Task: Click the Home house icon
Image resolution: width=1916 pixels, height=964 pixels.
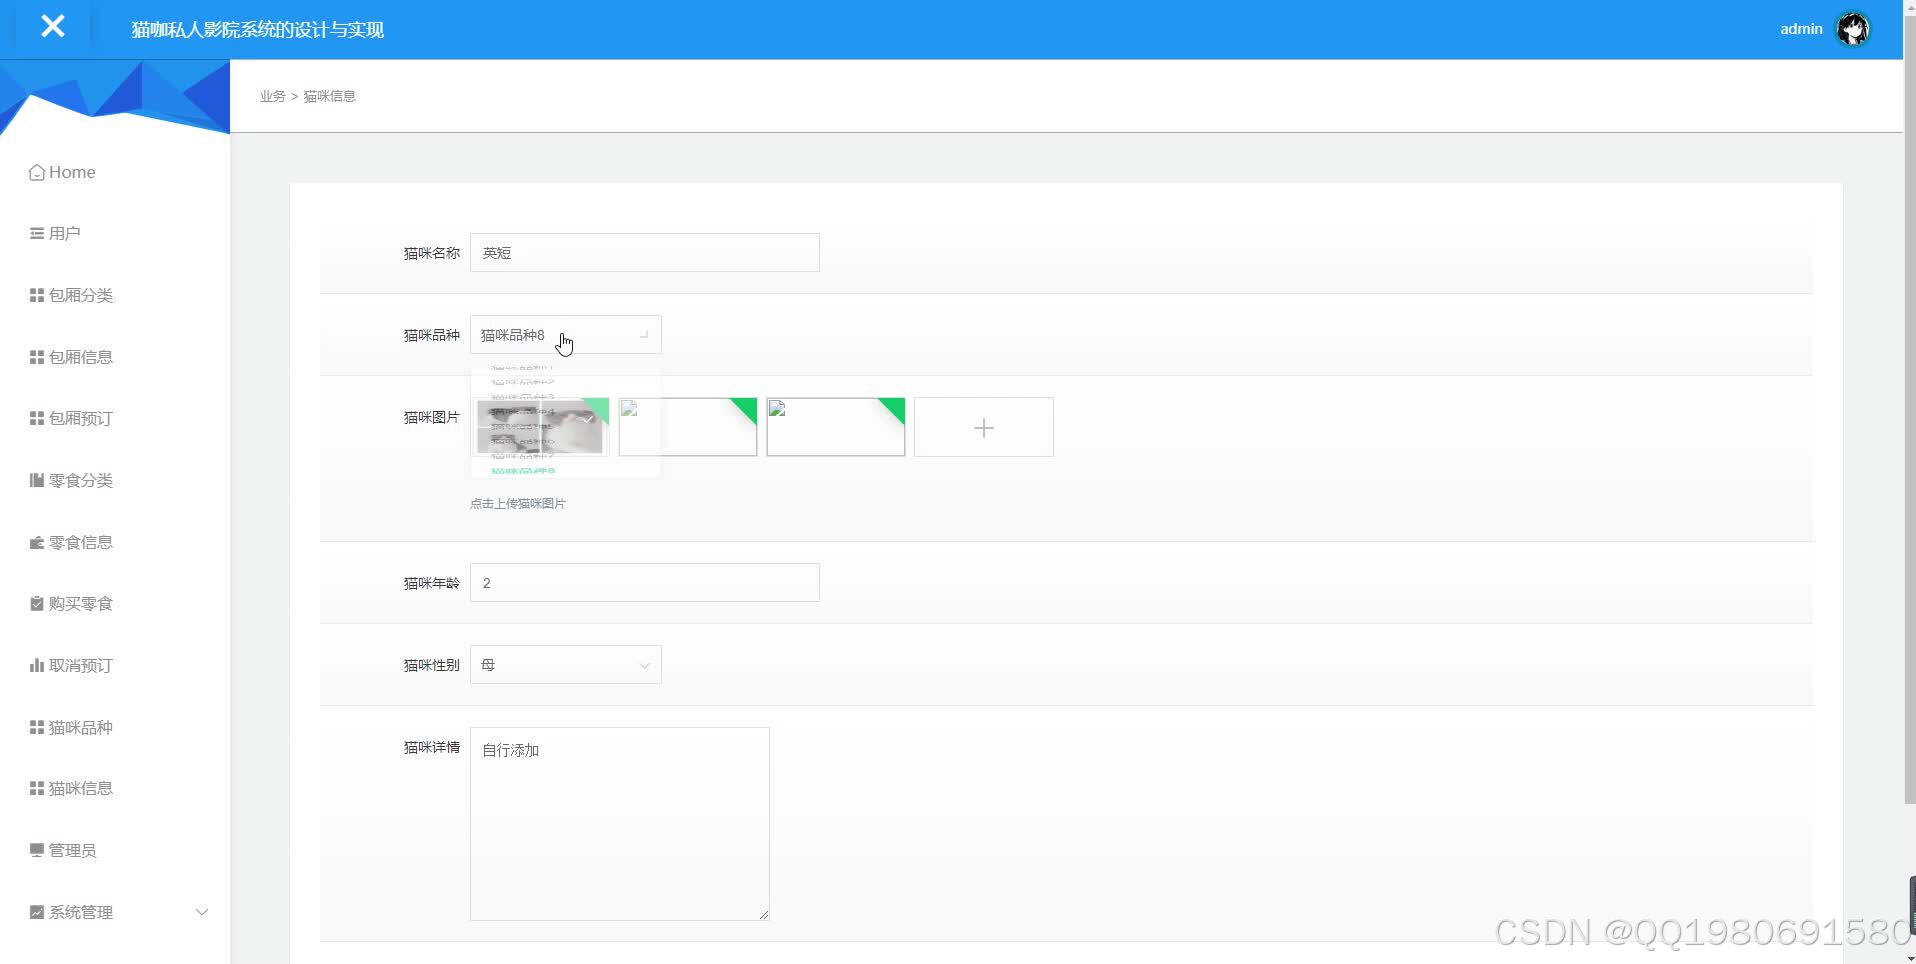Action: tap(37, 172)
